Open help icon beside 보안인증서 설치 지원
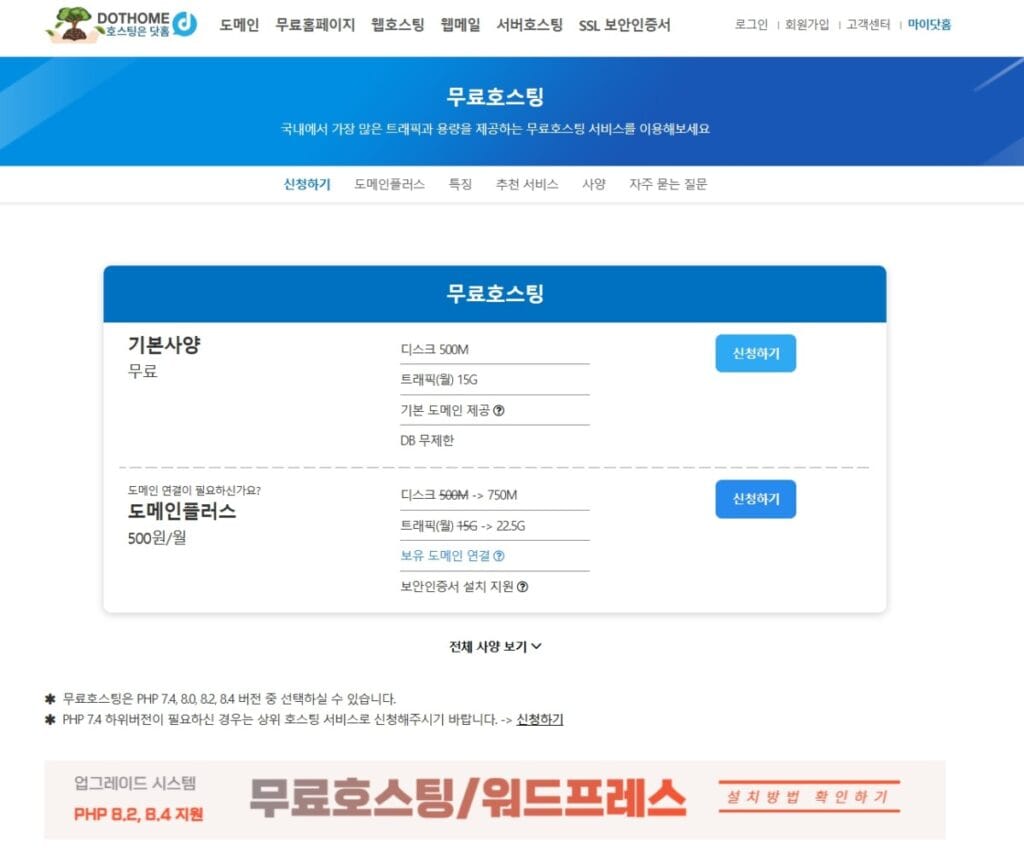 click(522, 586)
